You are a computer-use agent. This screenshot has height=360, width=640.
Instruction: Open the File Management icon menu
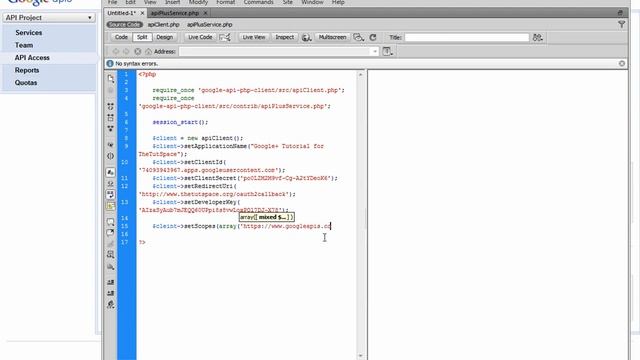[x=538, y=38]
